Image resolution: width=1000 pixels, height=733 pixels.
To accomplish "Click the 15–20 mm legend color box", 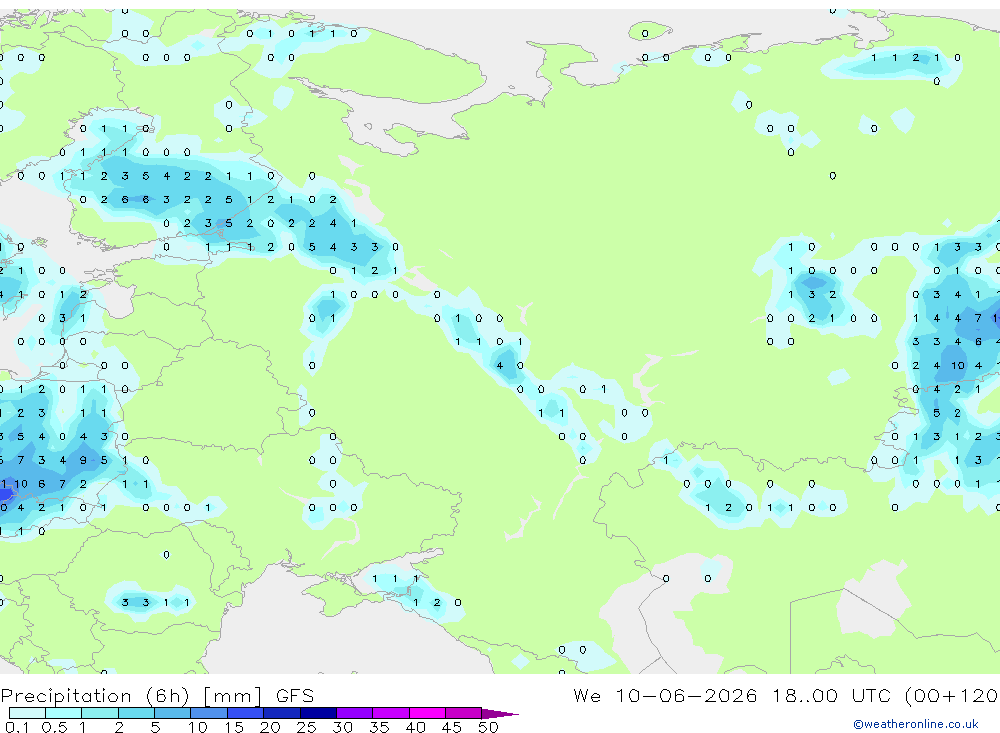I will tap(246, 713).
